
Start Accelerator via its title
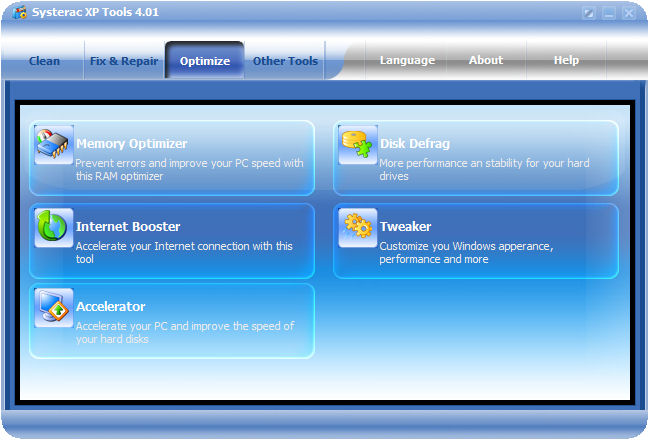[111, 306]
